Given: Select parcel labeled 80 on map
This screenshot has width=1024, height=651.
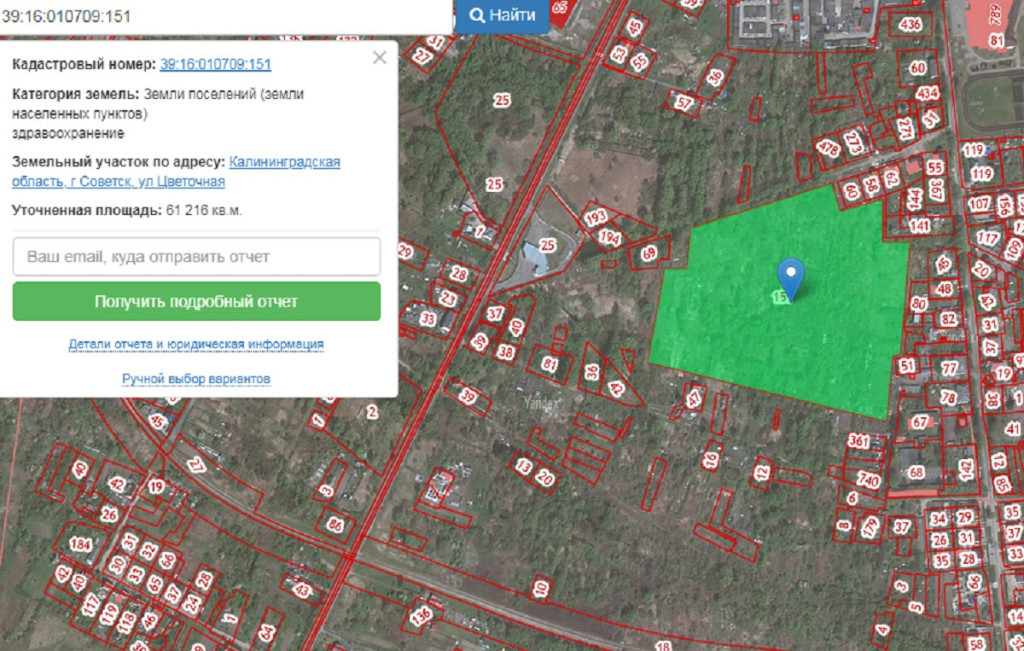Looking at the screenshot, I should pyautogui.click(x=920, y=304).
